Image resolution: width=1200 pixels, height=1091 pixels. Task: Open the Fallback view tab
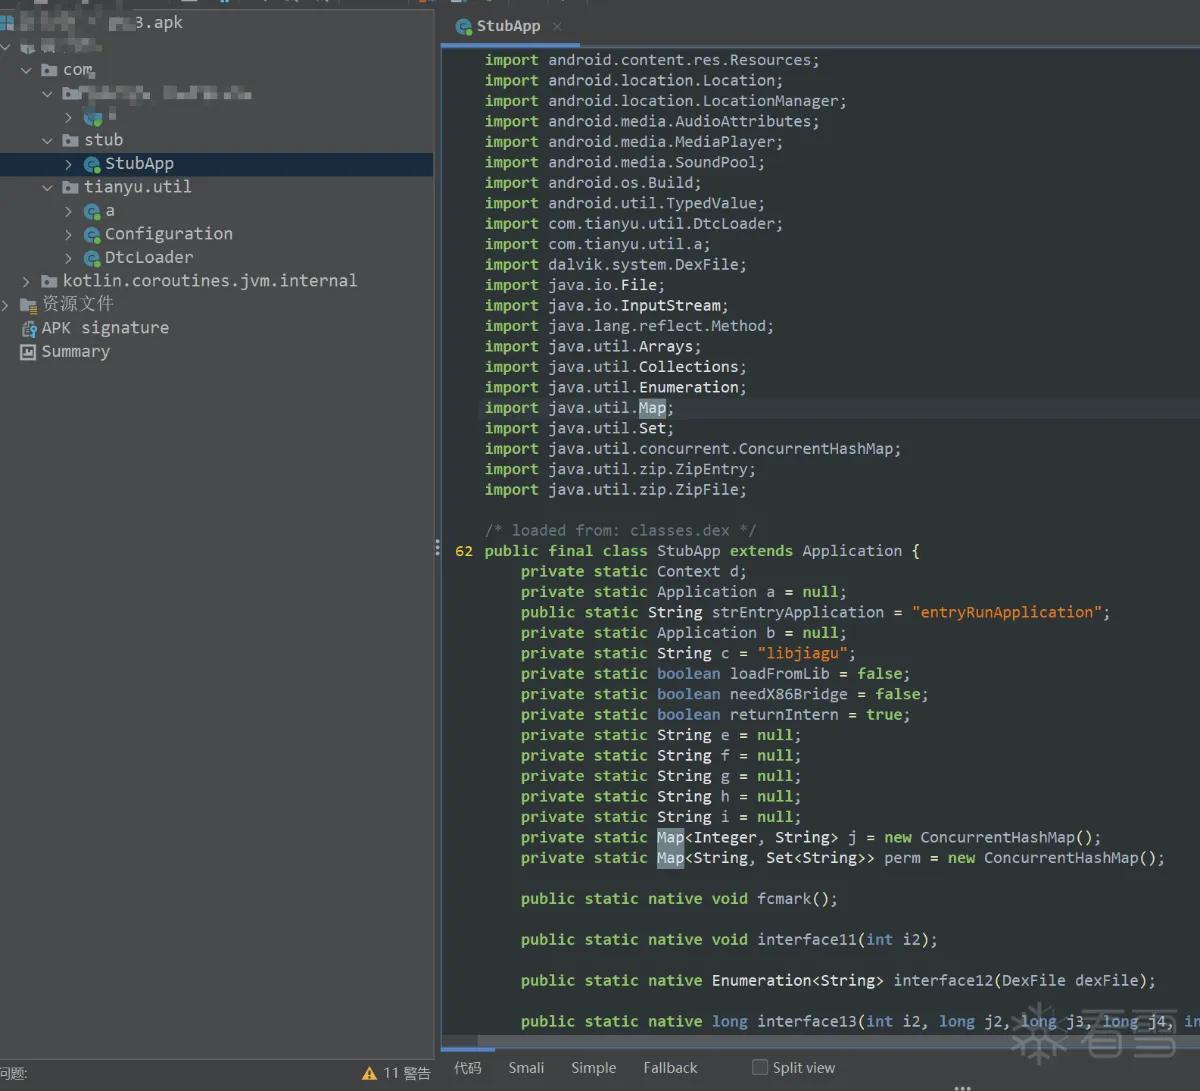[670, 1068]
